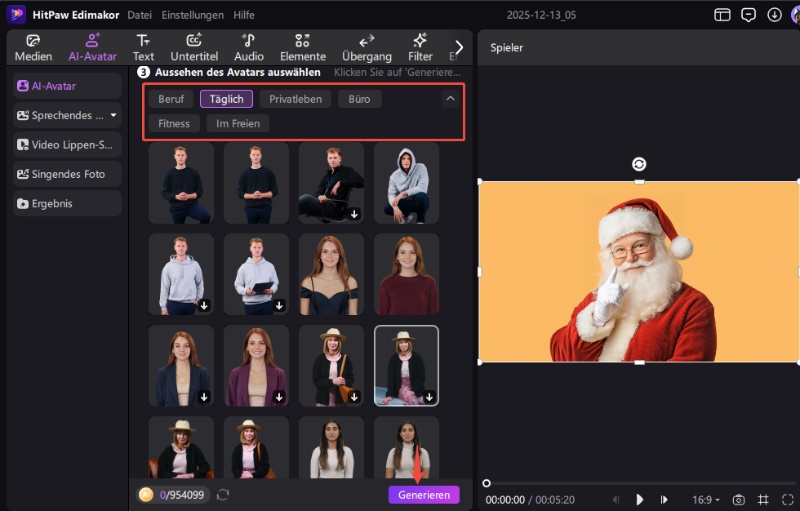Screen dimensions: 800x511
Task: Open the Elemente panel
Action: (x=302, y=47)
